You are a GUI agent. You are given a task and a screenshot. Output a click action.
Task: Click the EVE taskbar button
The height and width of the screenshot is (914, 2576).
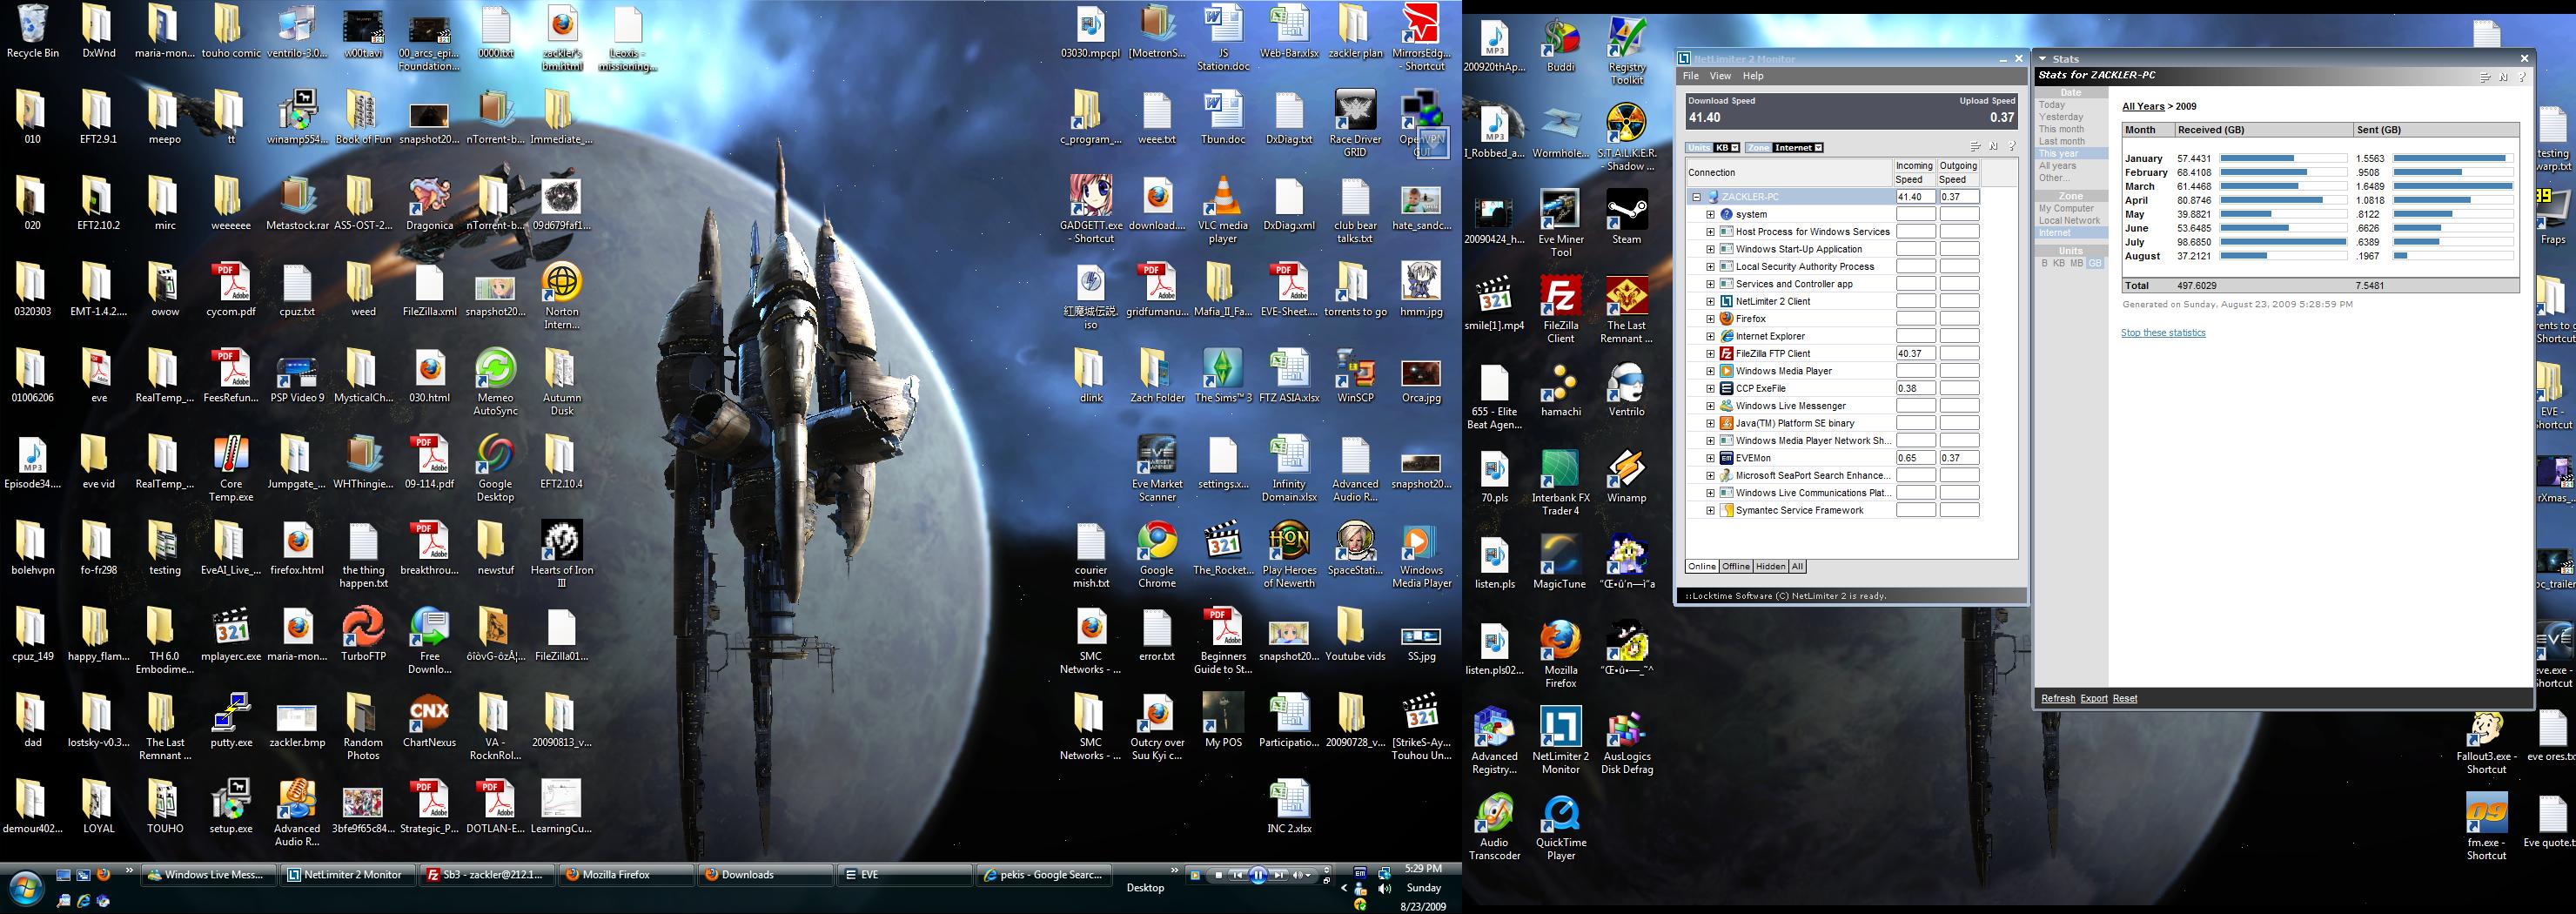pos(904,875)
